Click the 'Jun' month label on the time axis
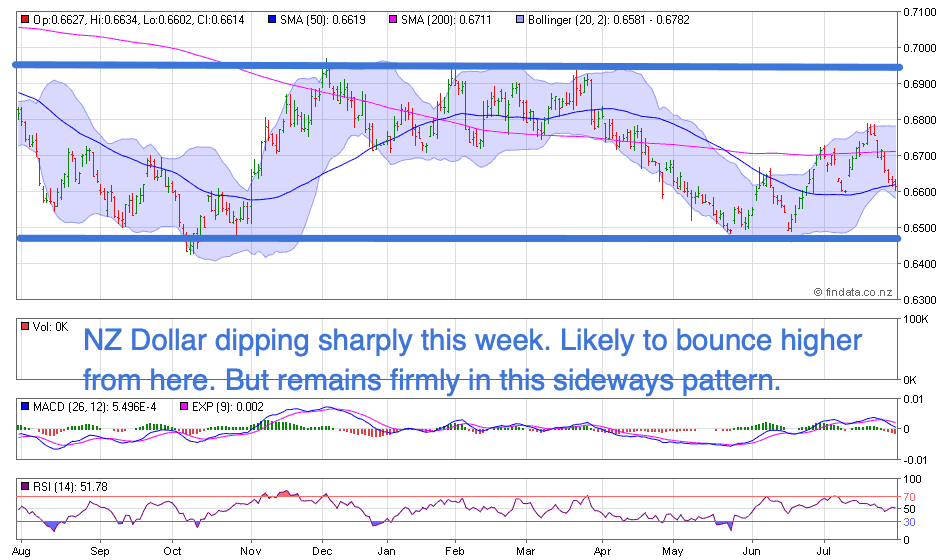Image resolution: width=940 pixels, height=560 pixels. tap(751, 551)
